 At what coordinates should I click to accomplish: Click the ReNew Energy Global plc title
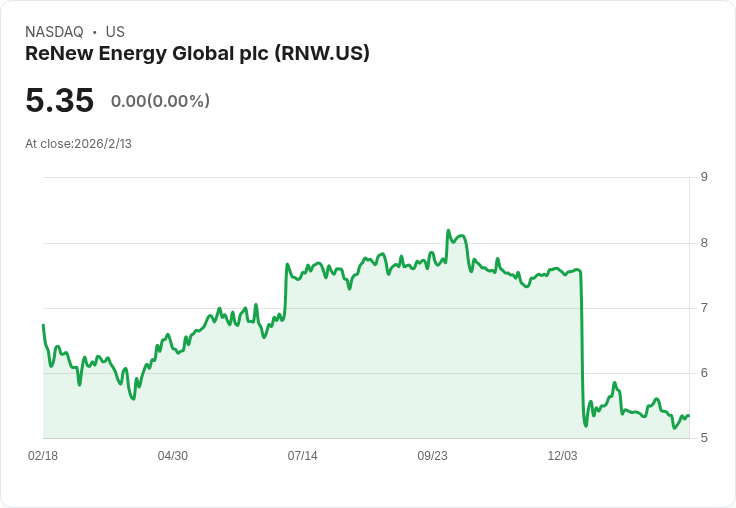(197, 54)
